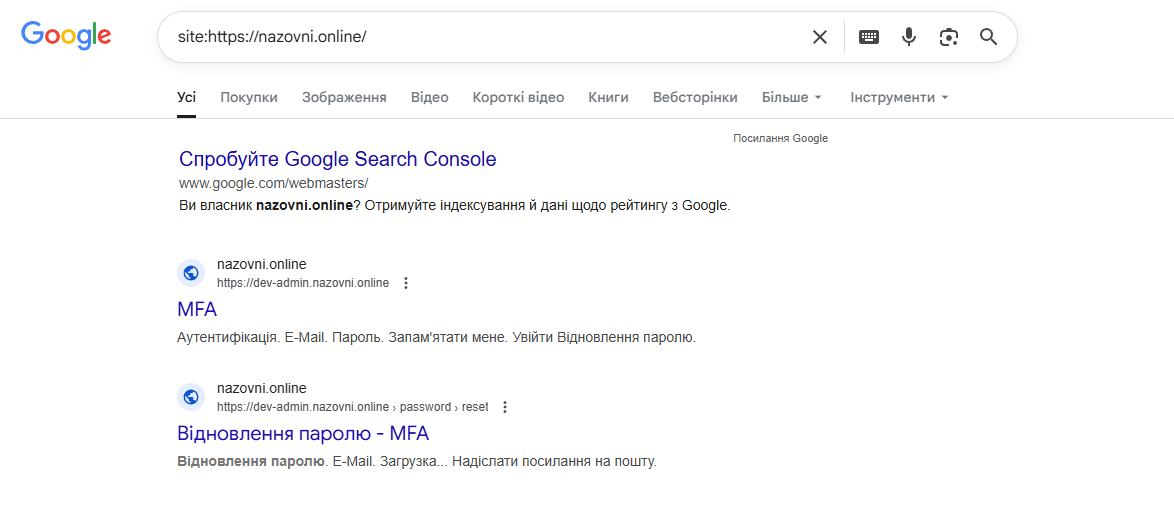Start voice search via microphone icon

pos(909,37)
